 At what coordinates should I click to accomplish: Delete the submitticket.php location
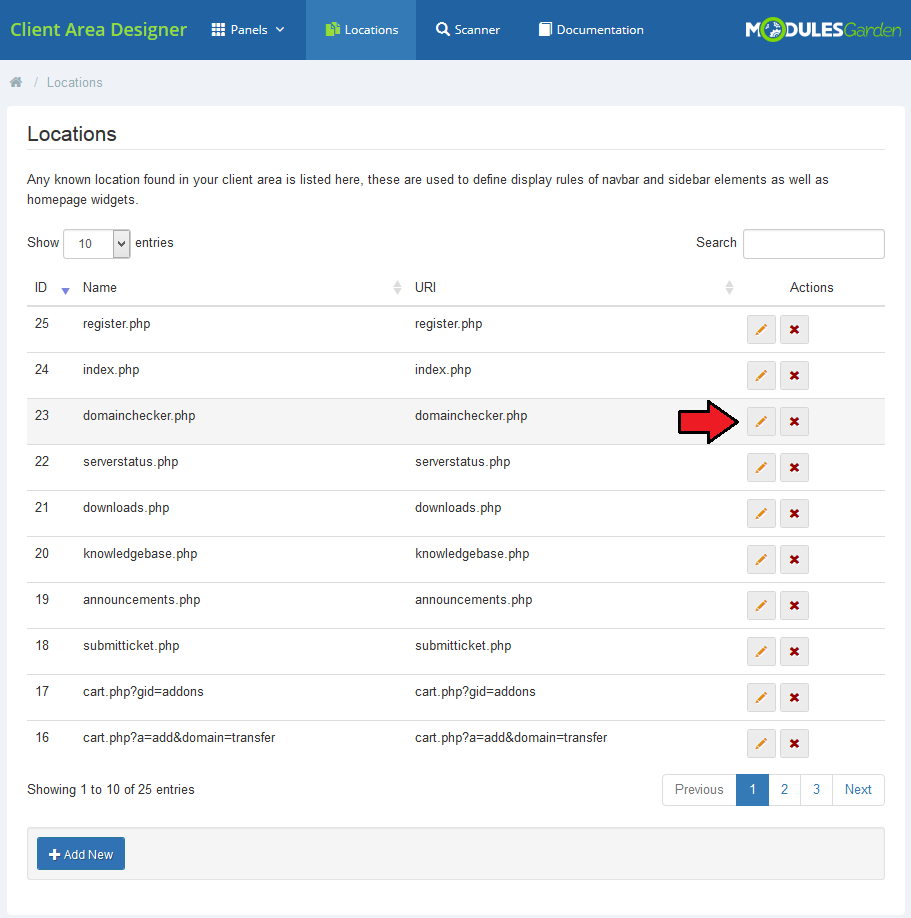click(794, 652)
